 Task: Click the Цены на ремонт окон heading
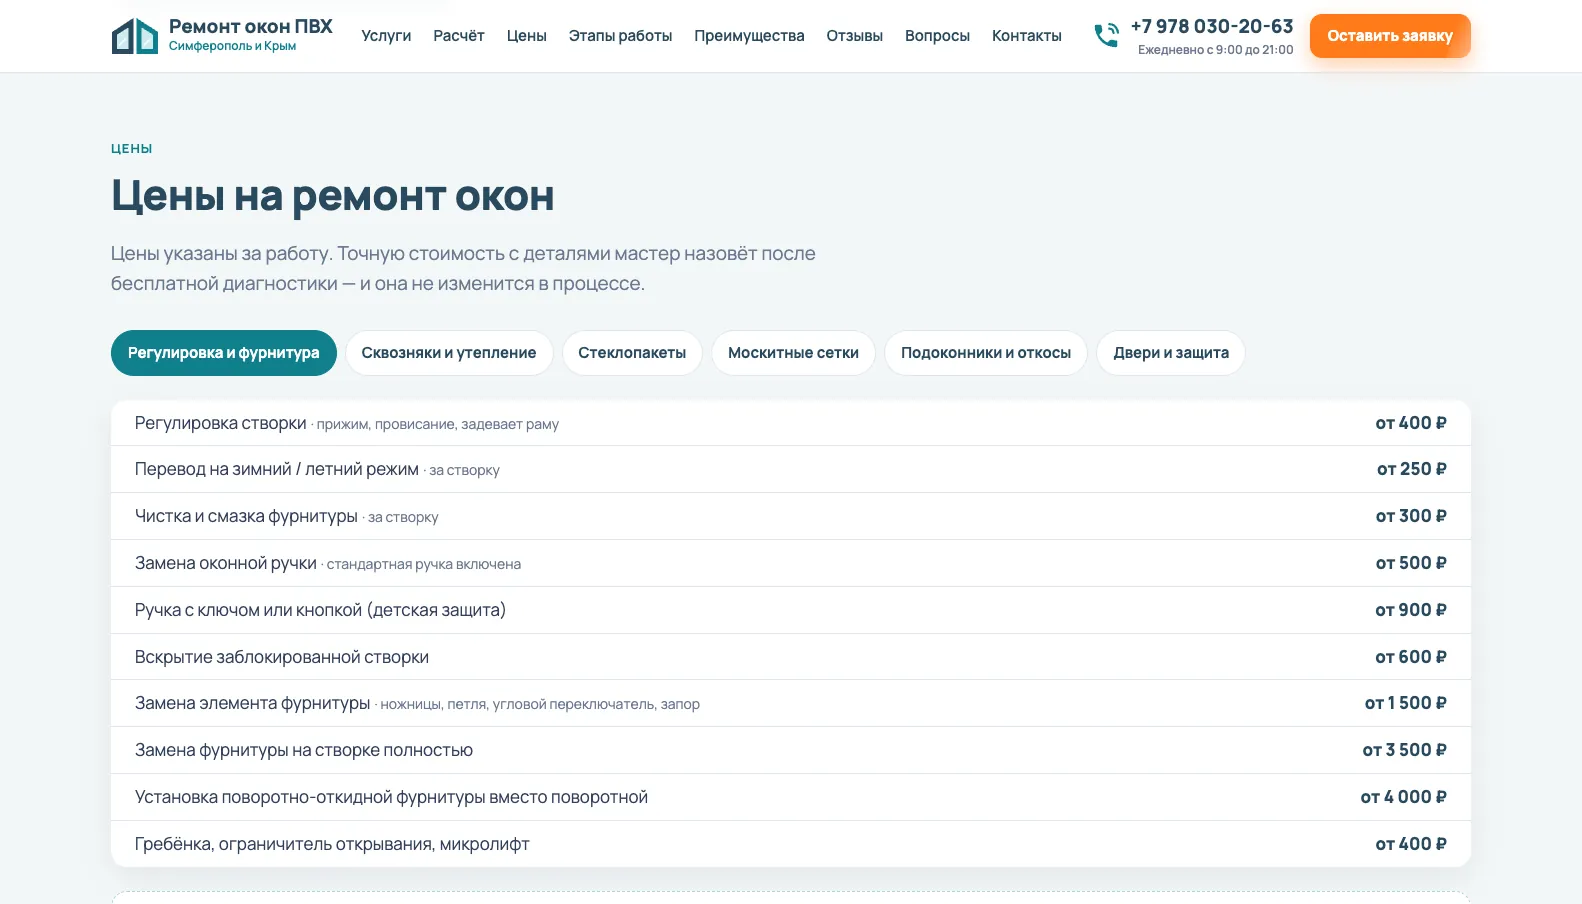(x=333, y=196)
